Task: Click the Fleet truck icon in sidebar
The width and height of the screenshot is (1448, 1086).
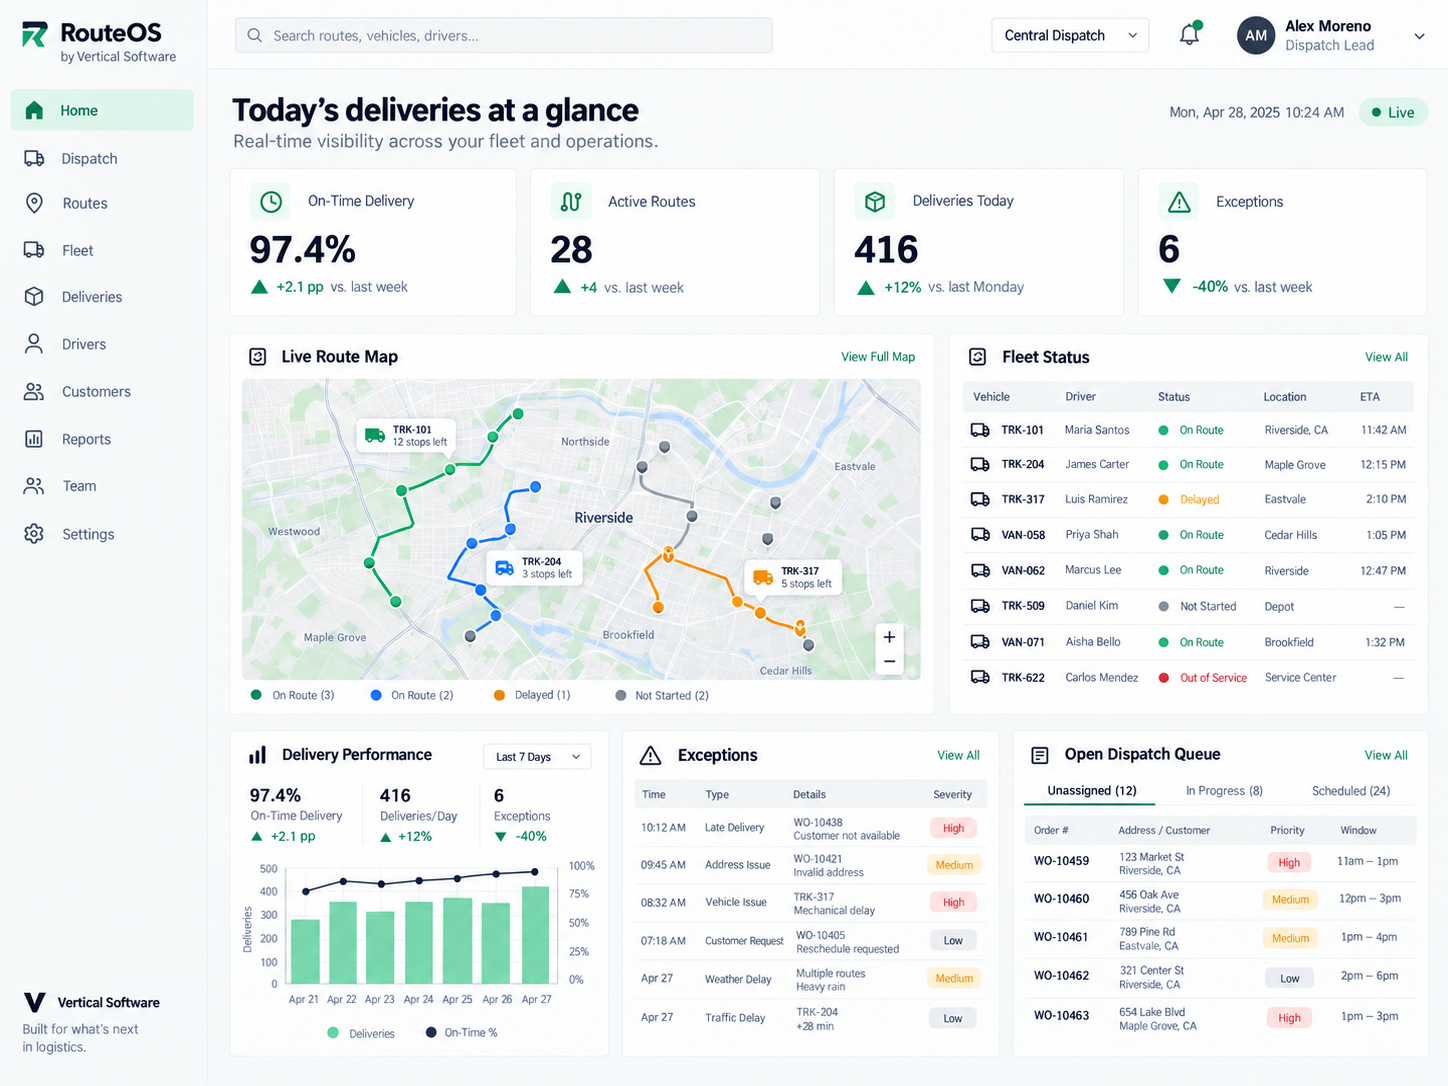Action: pyautogui.click(x=34, y=250)
